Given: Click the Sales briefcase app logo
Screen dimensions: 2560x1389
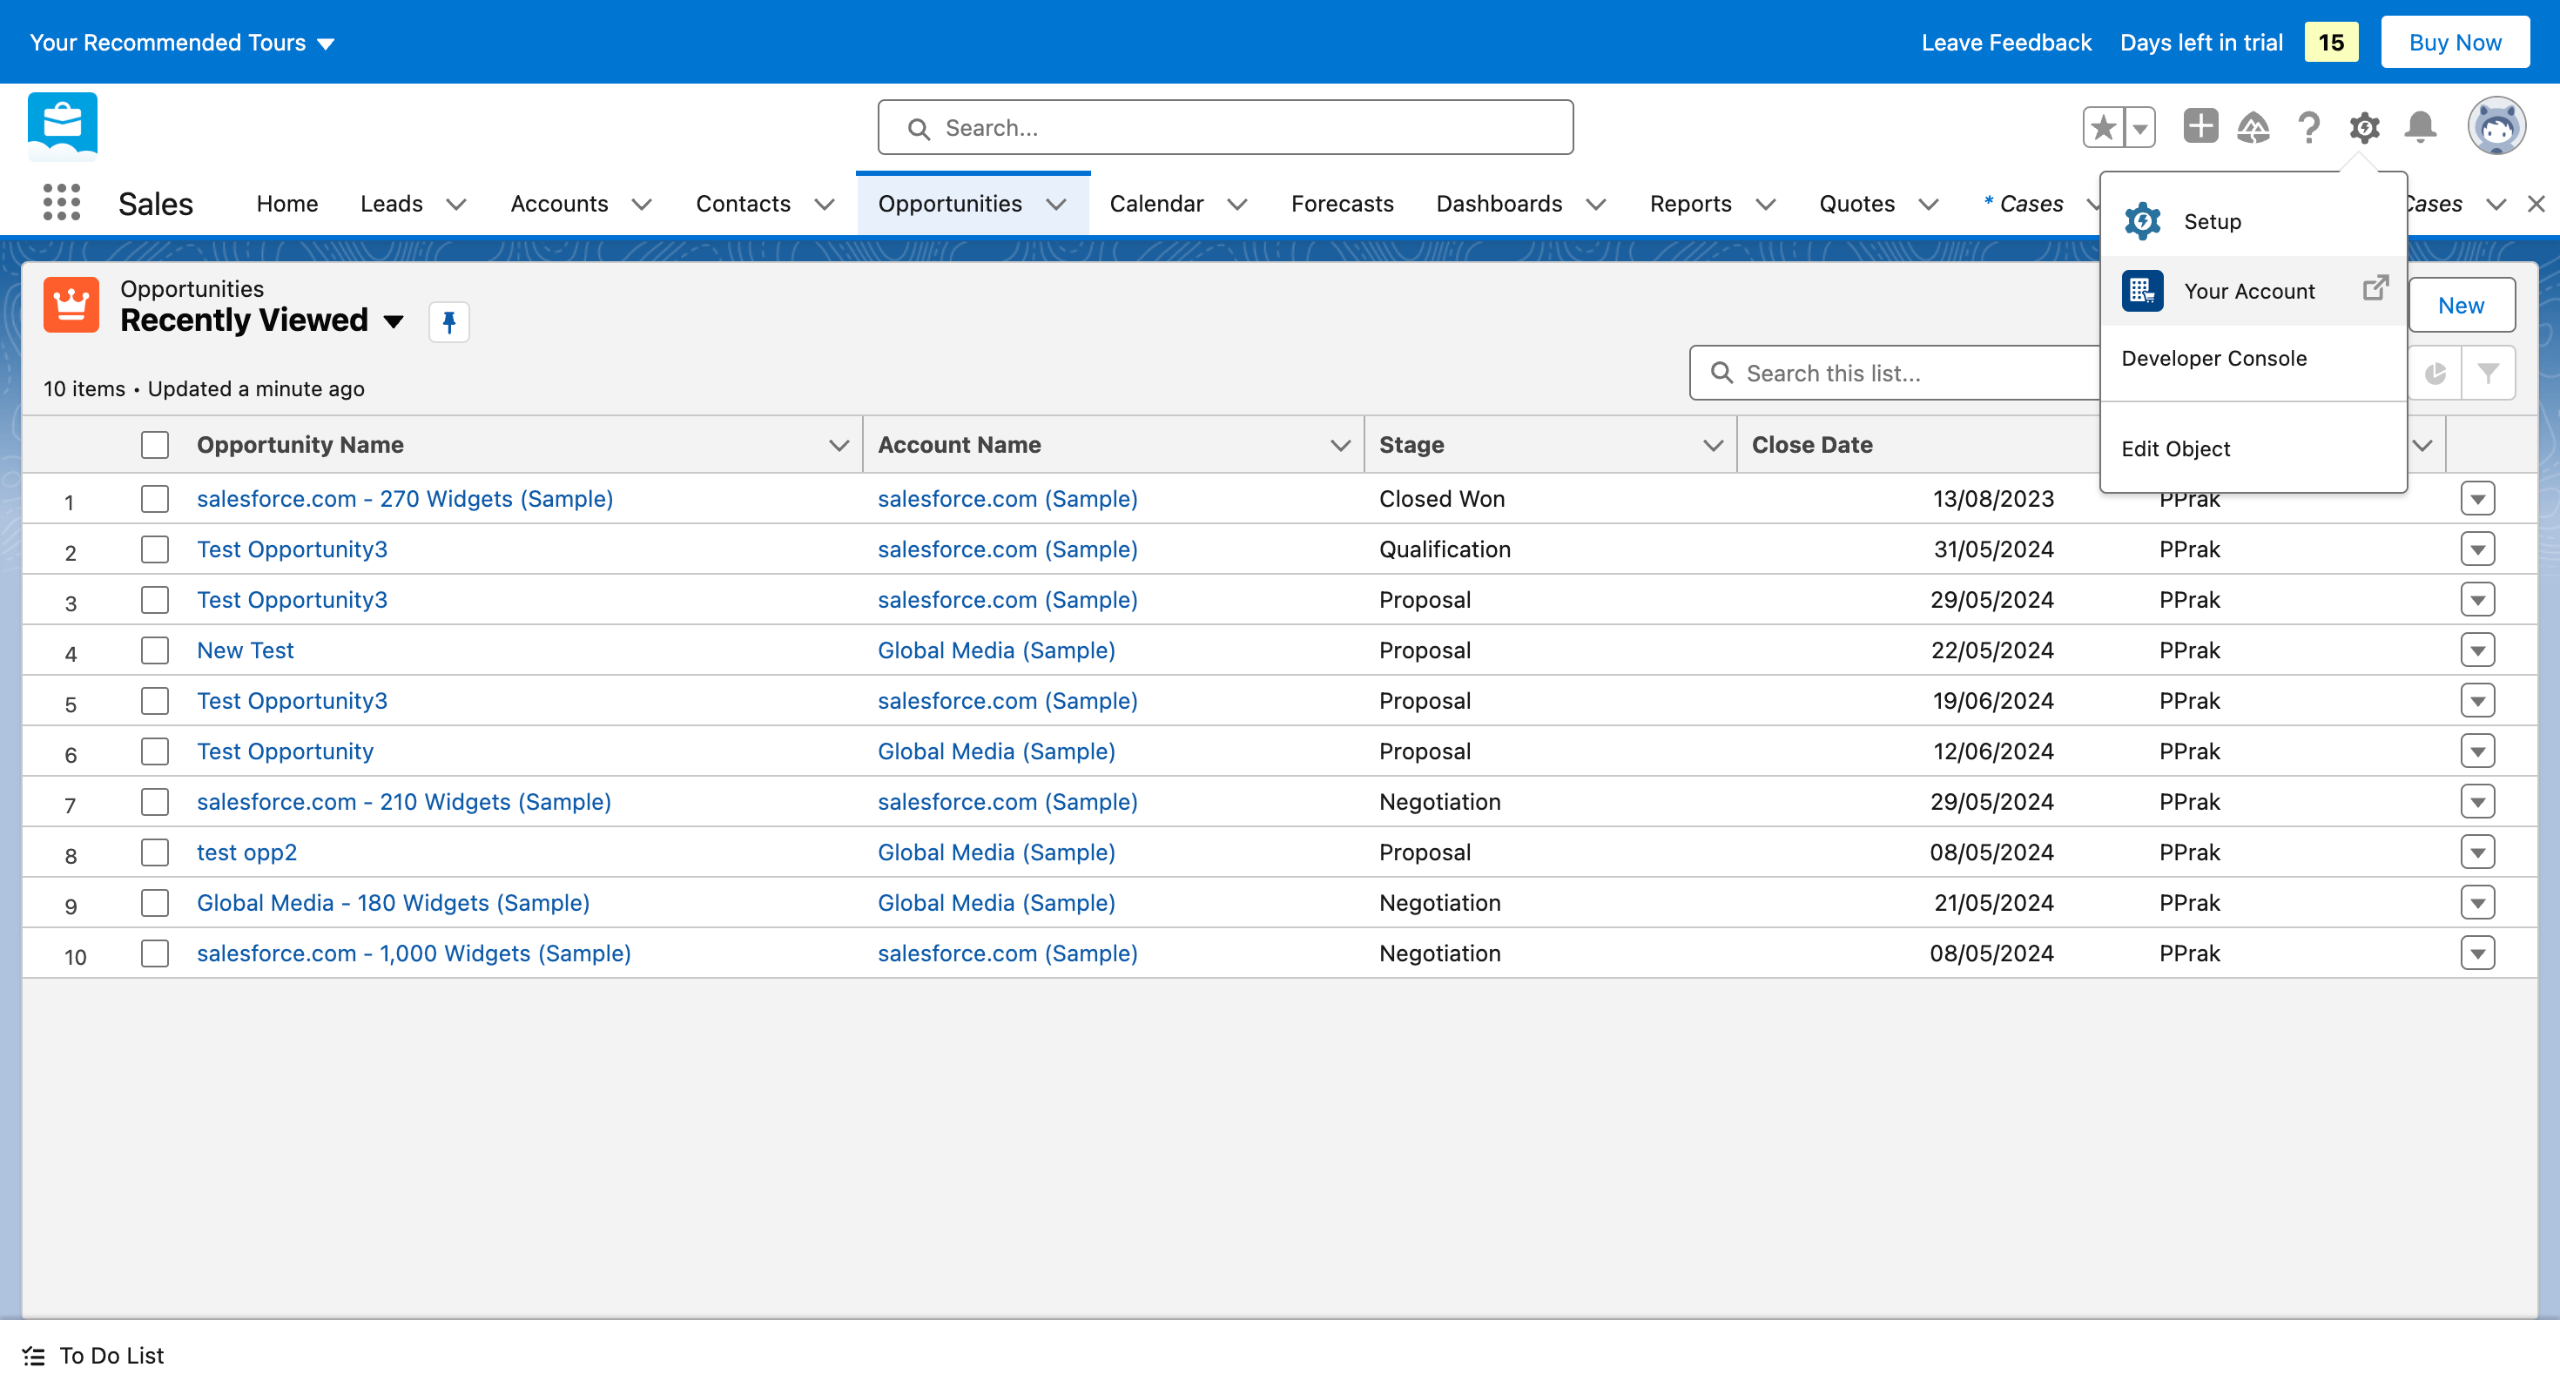Looking at the screenshot, I should (63, 127).
